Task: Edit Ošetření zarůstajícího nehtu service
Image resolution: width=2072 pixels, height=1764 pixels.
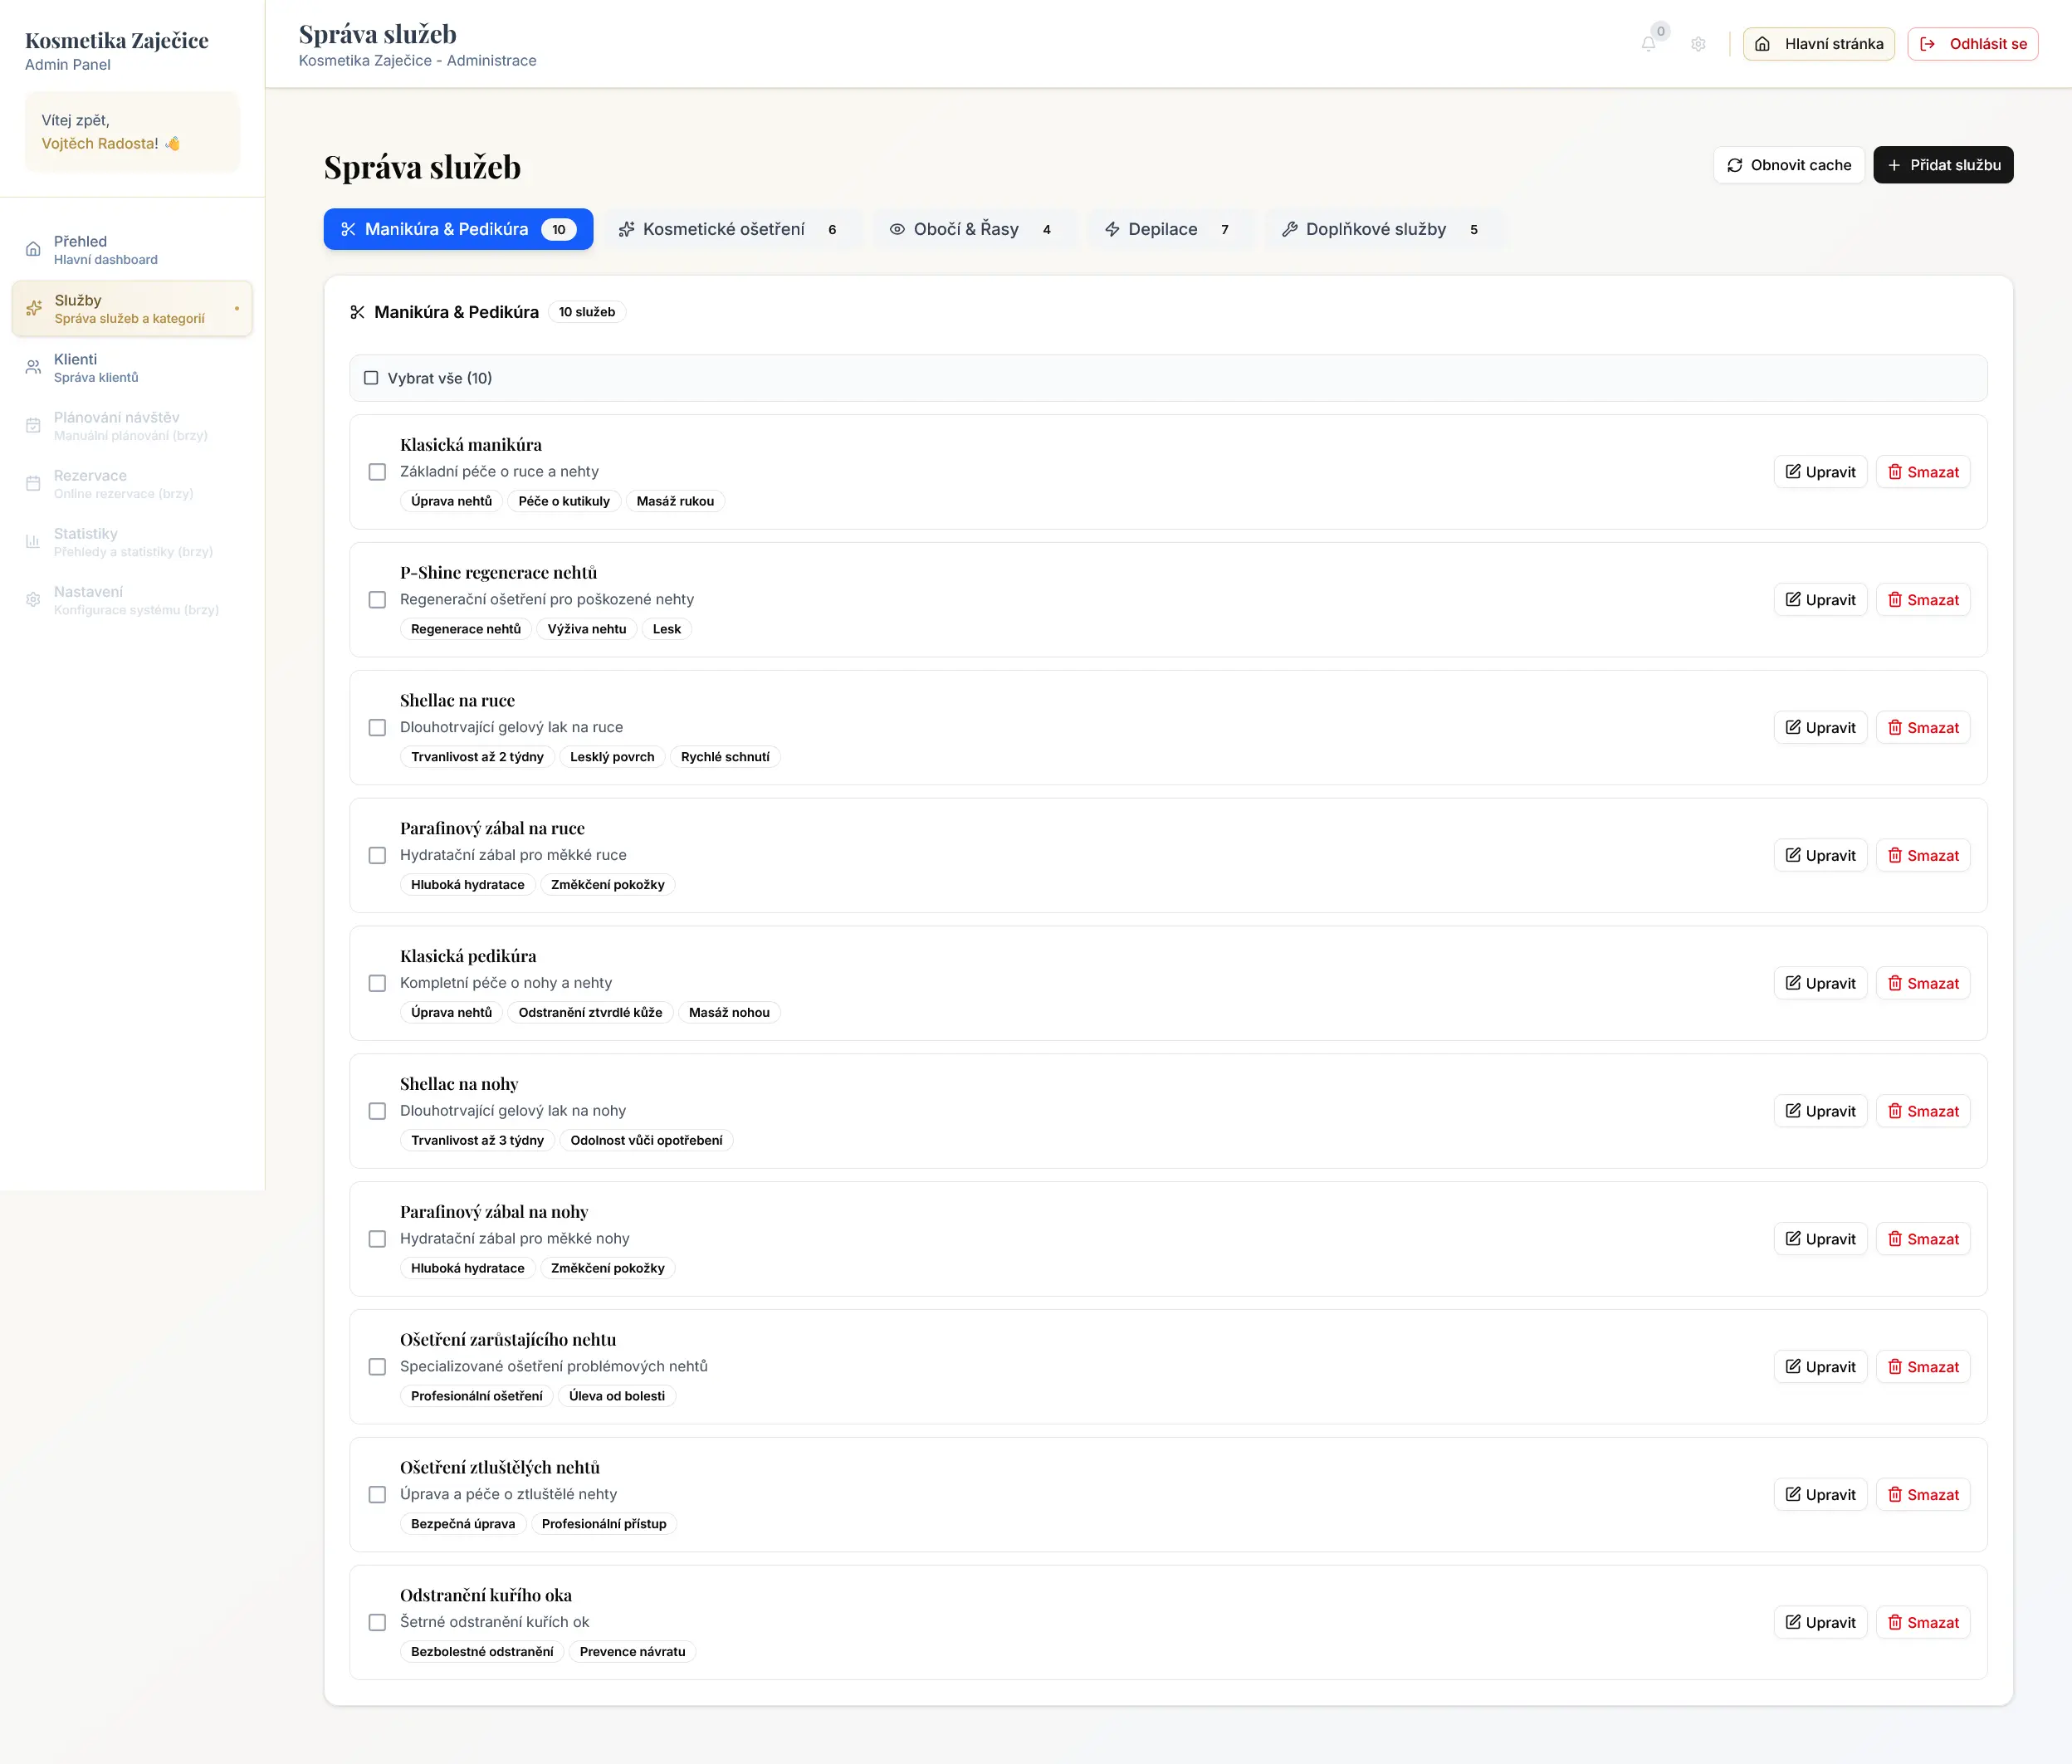Action: (x=1820, y=1367)
